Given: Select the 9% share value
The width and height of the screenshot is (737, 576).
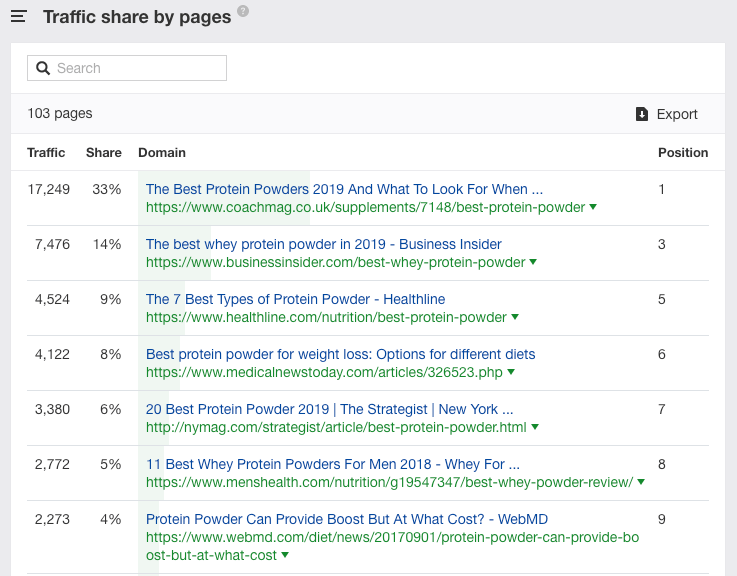Looking at the screenshot, I should 110,299.
